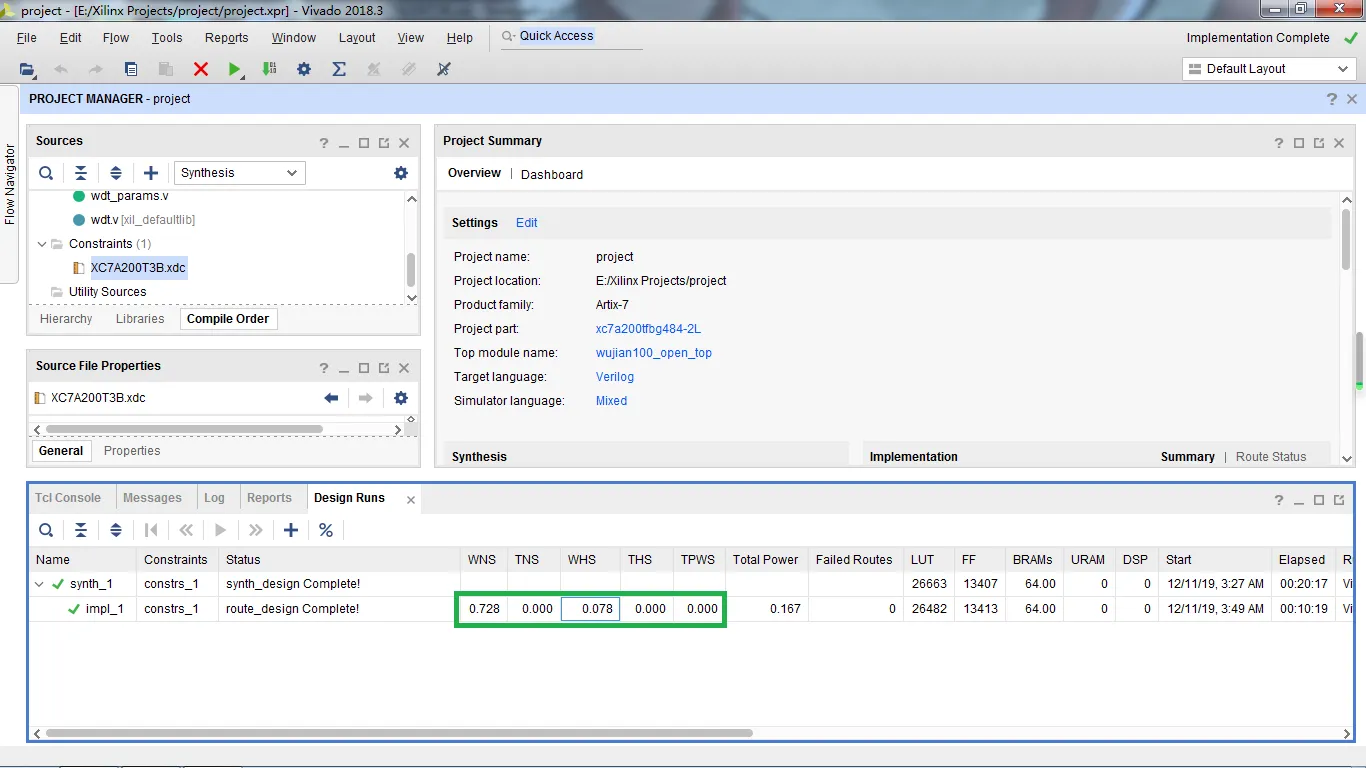1366x768 pixels.
Task: Click the Sigma icon in main toolbar
Action: point(339,69)
